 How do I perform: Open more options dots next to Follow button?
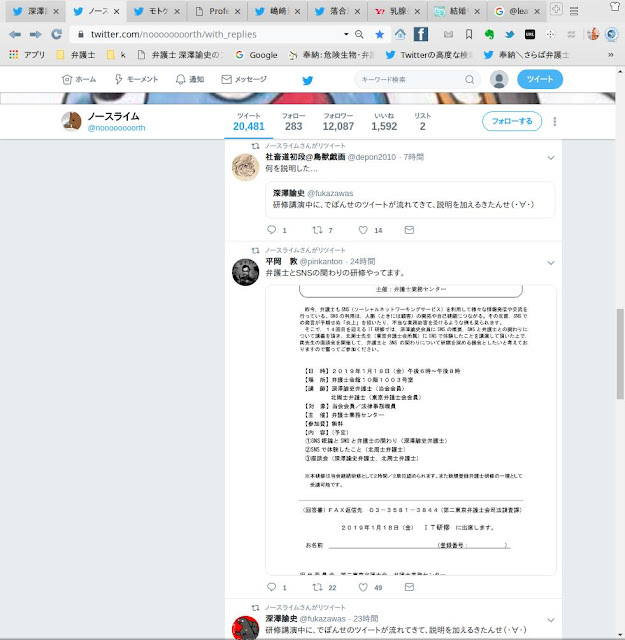tap(554, 121)
